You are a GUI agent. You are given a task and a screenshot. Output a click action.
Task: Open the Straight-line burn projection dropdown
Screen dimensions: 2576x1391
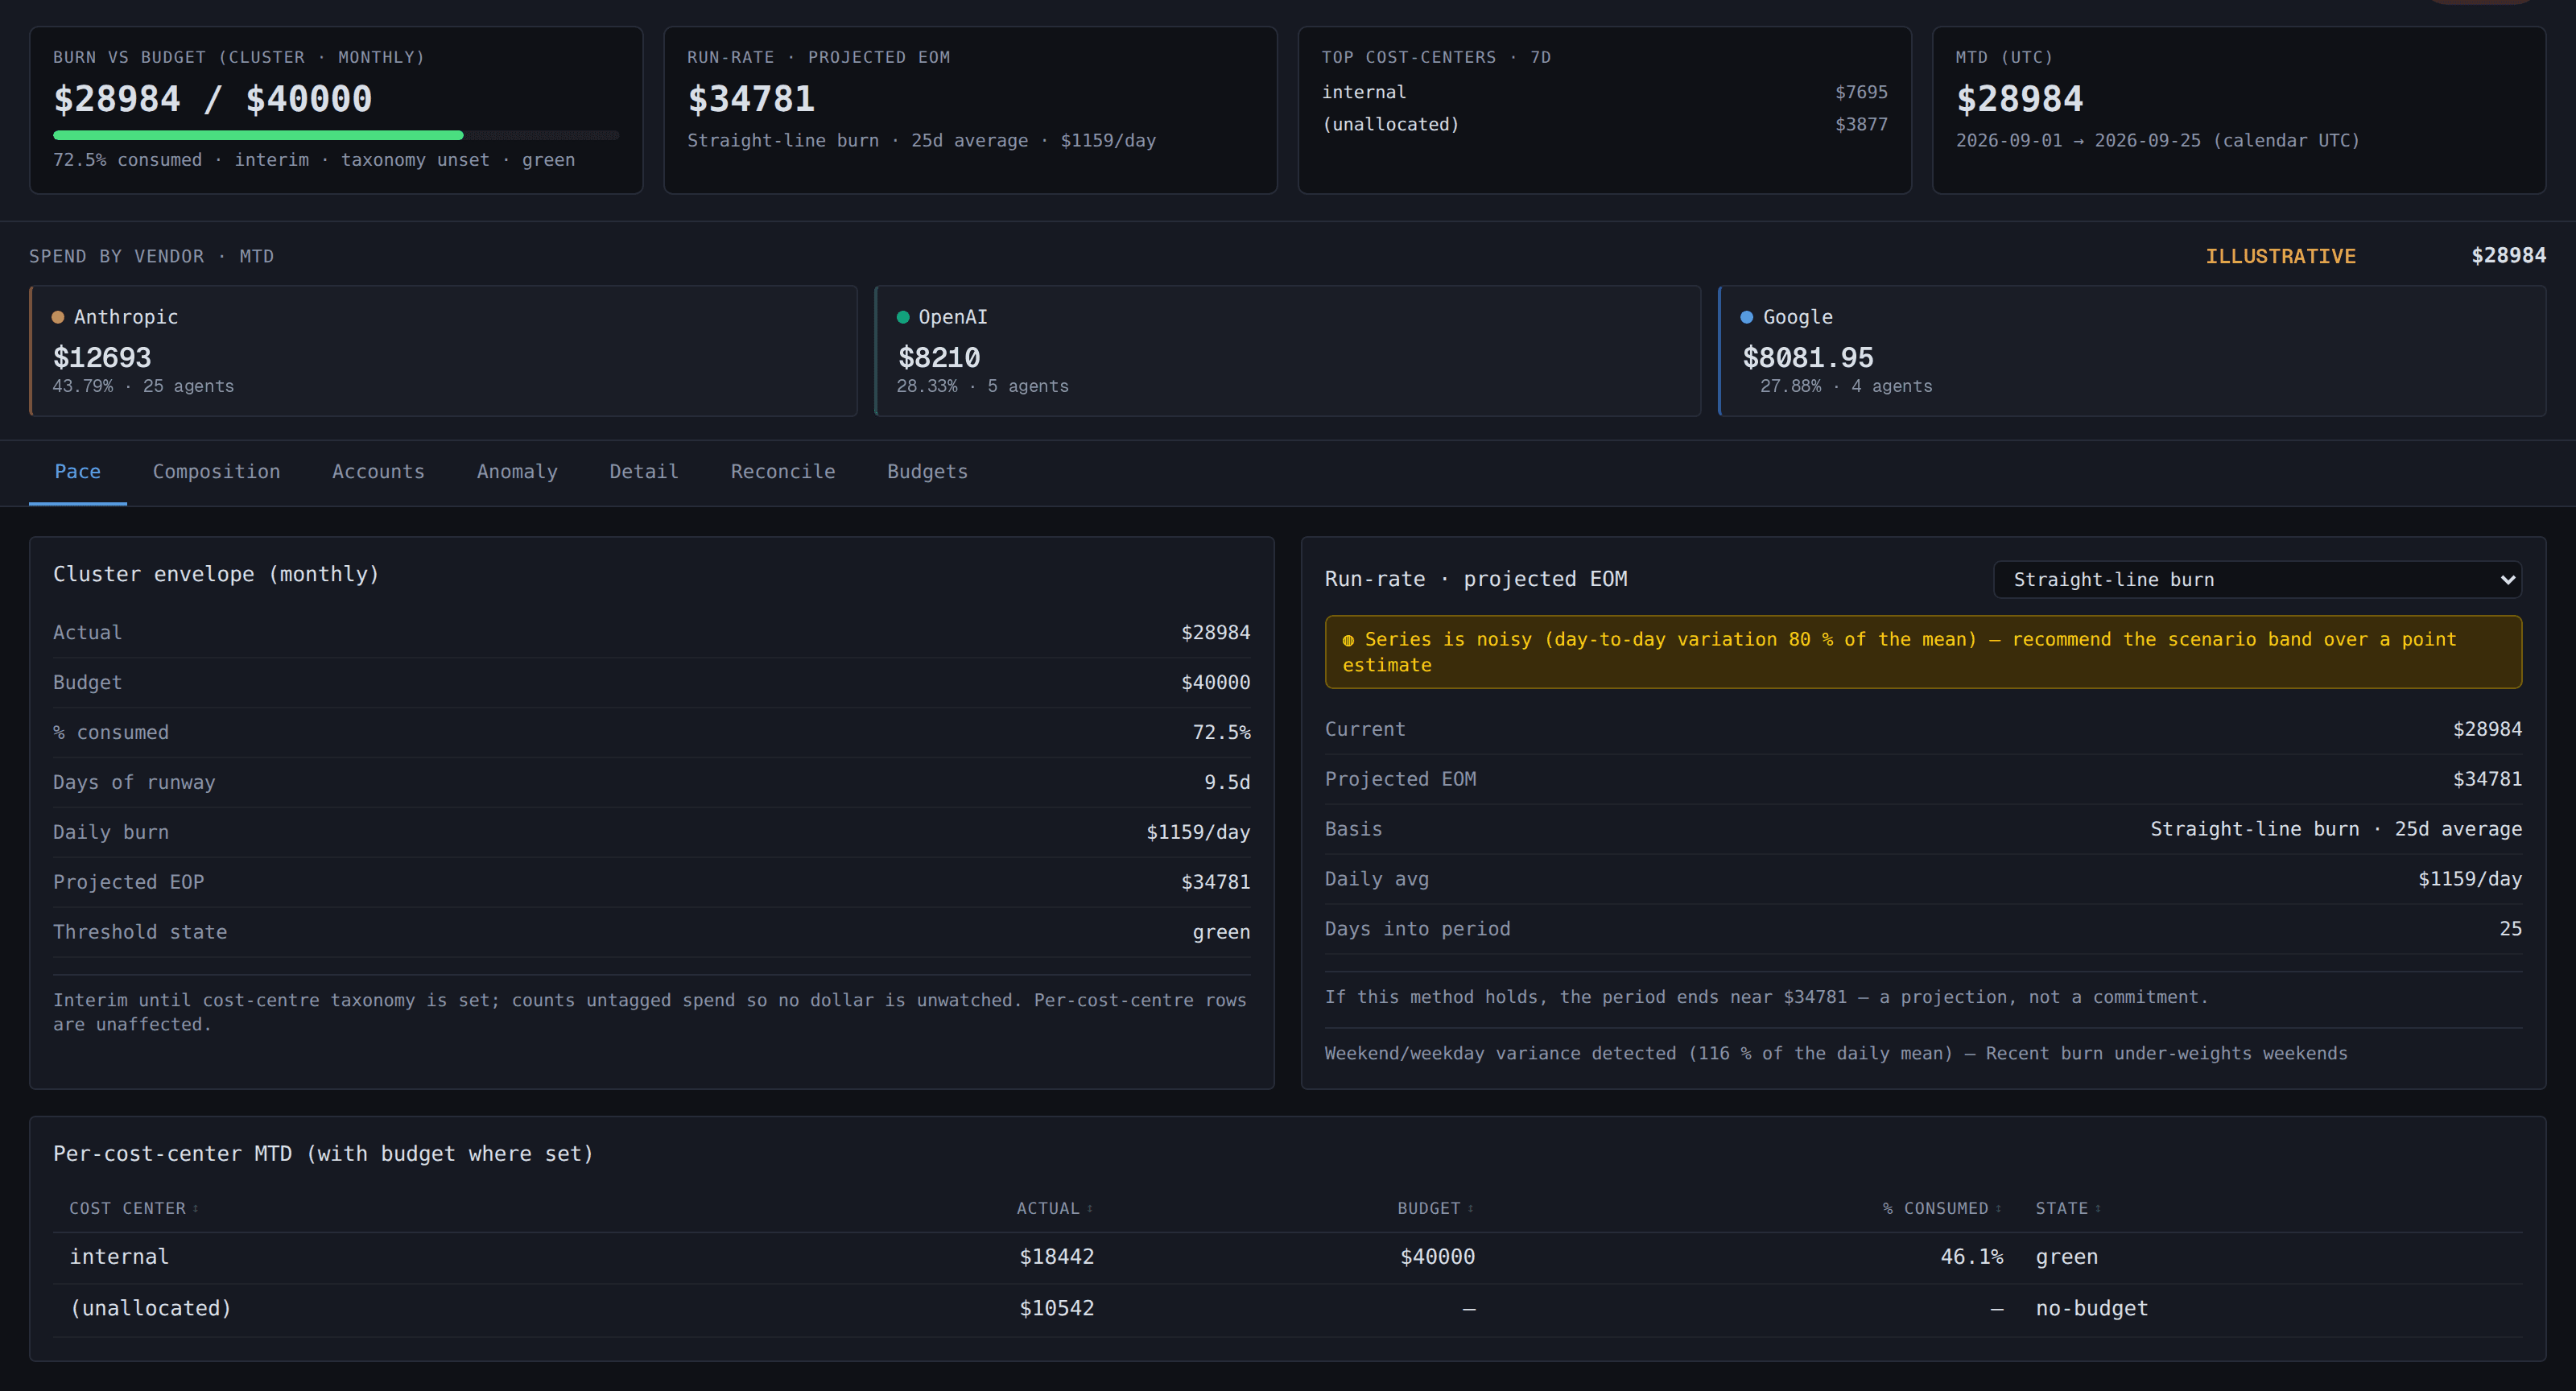(x=2257, y=580)
